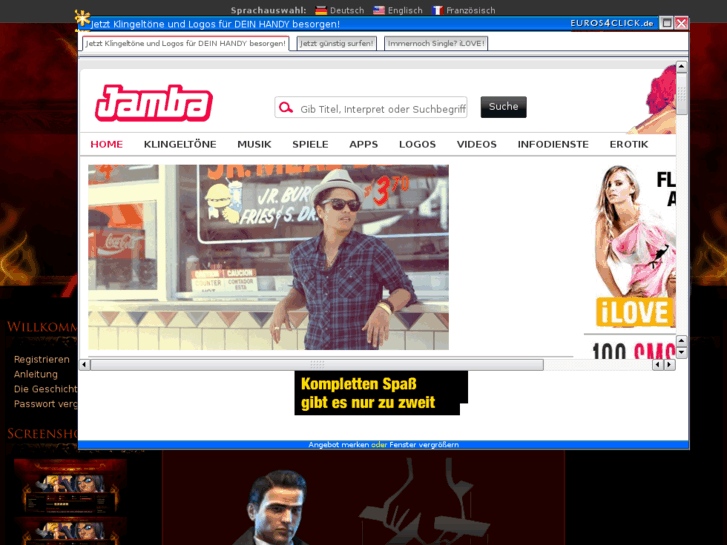This screenshot has height=545, width=727.
Task: Open VIDEOS menu item
Action: 477,144
